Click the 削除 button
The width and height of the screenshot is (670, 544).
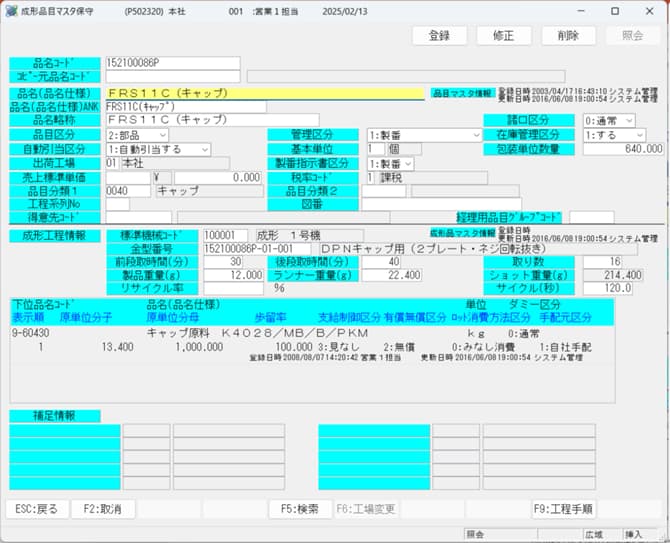point(568,35)
